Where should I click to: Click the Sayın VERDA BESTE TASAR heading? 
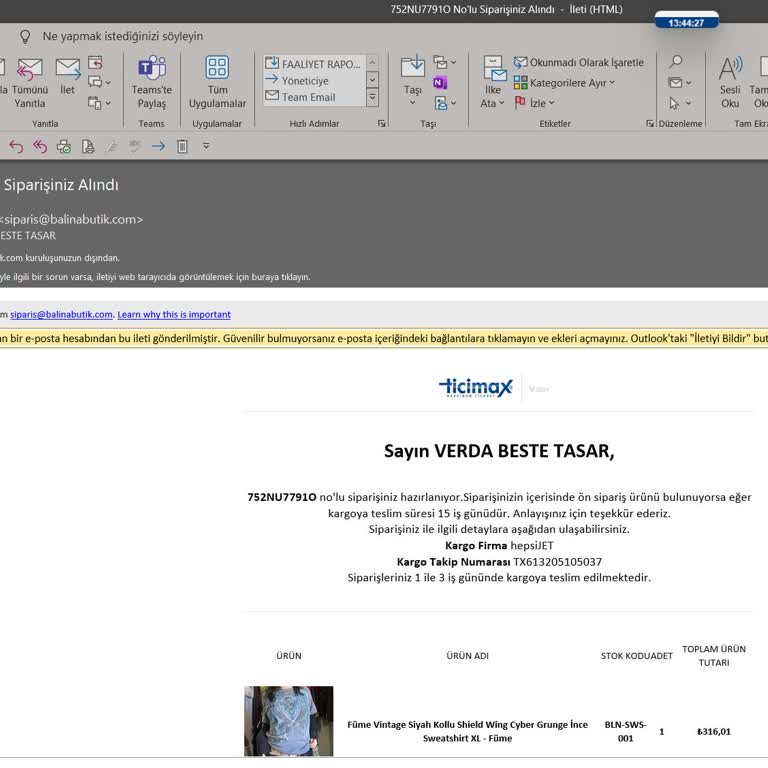(499, 451)
